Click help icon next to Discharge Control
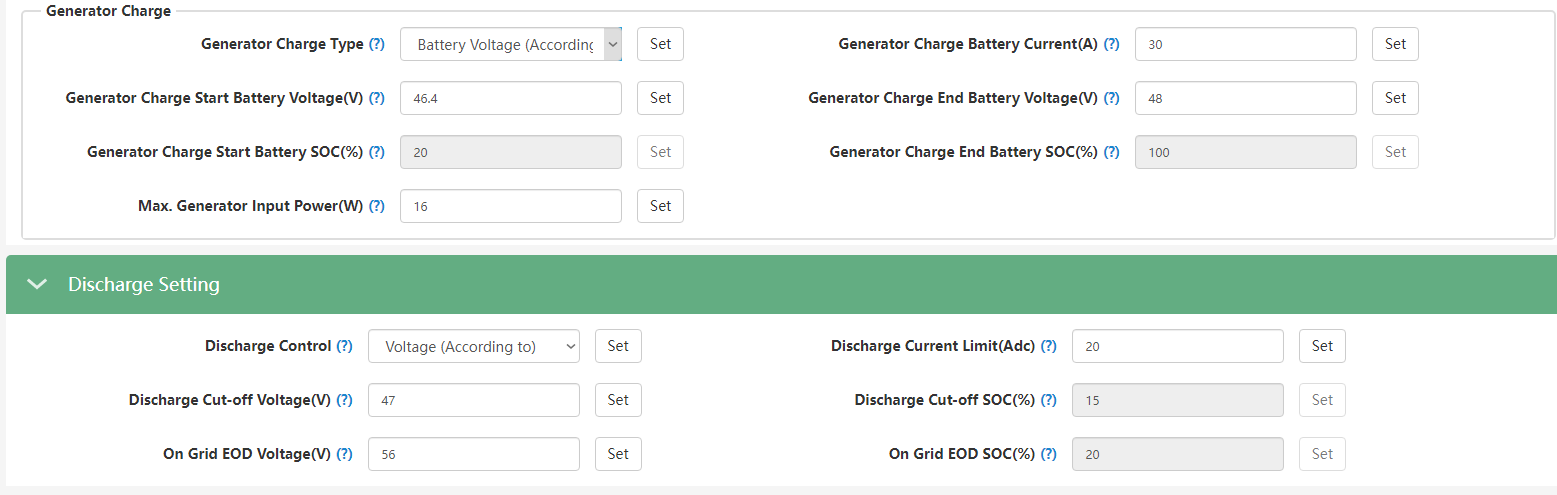The image size is (1557, 495). click(x=344, y=346)
